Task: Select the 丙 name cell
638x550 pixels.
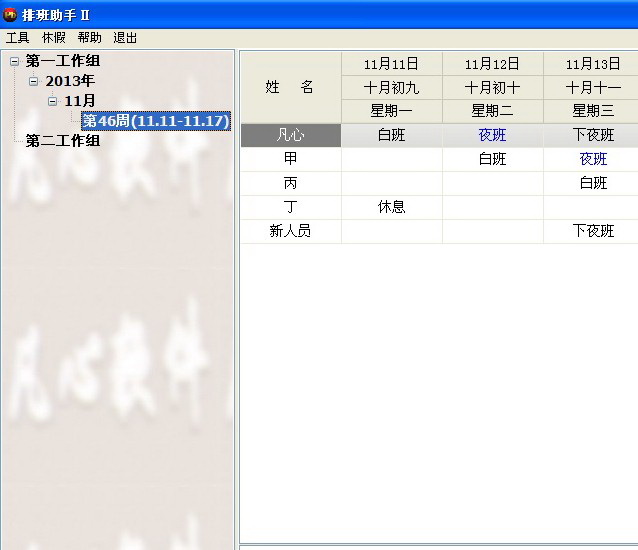Action: (x=291, y=183)
